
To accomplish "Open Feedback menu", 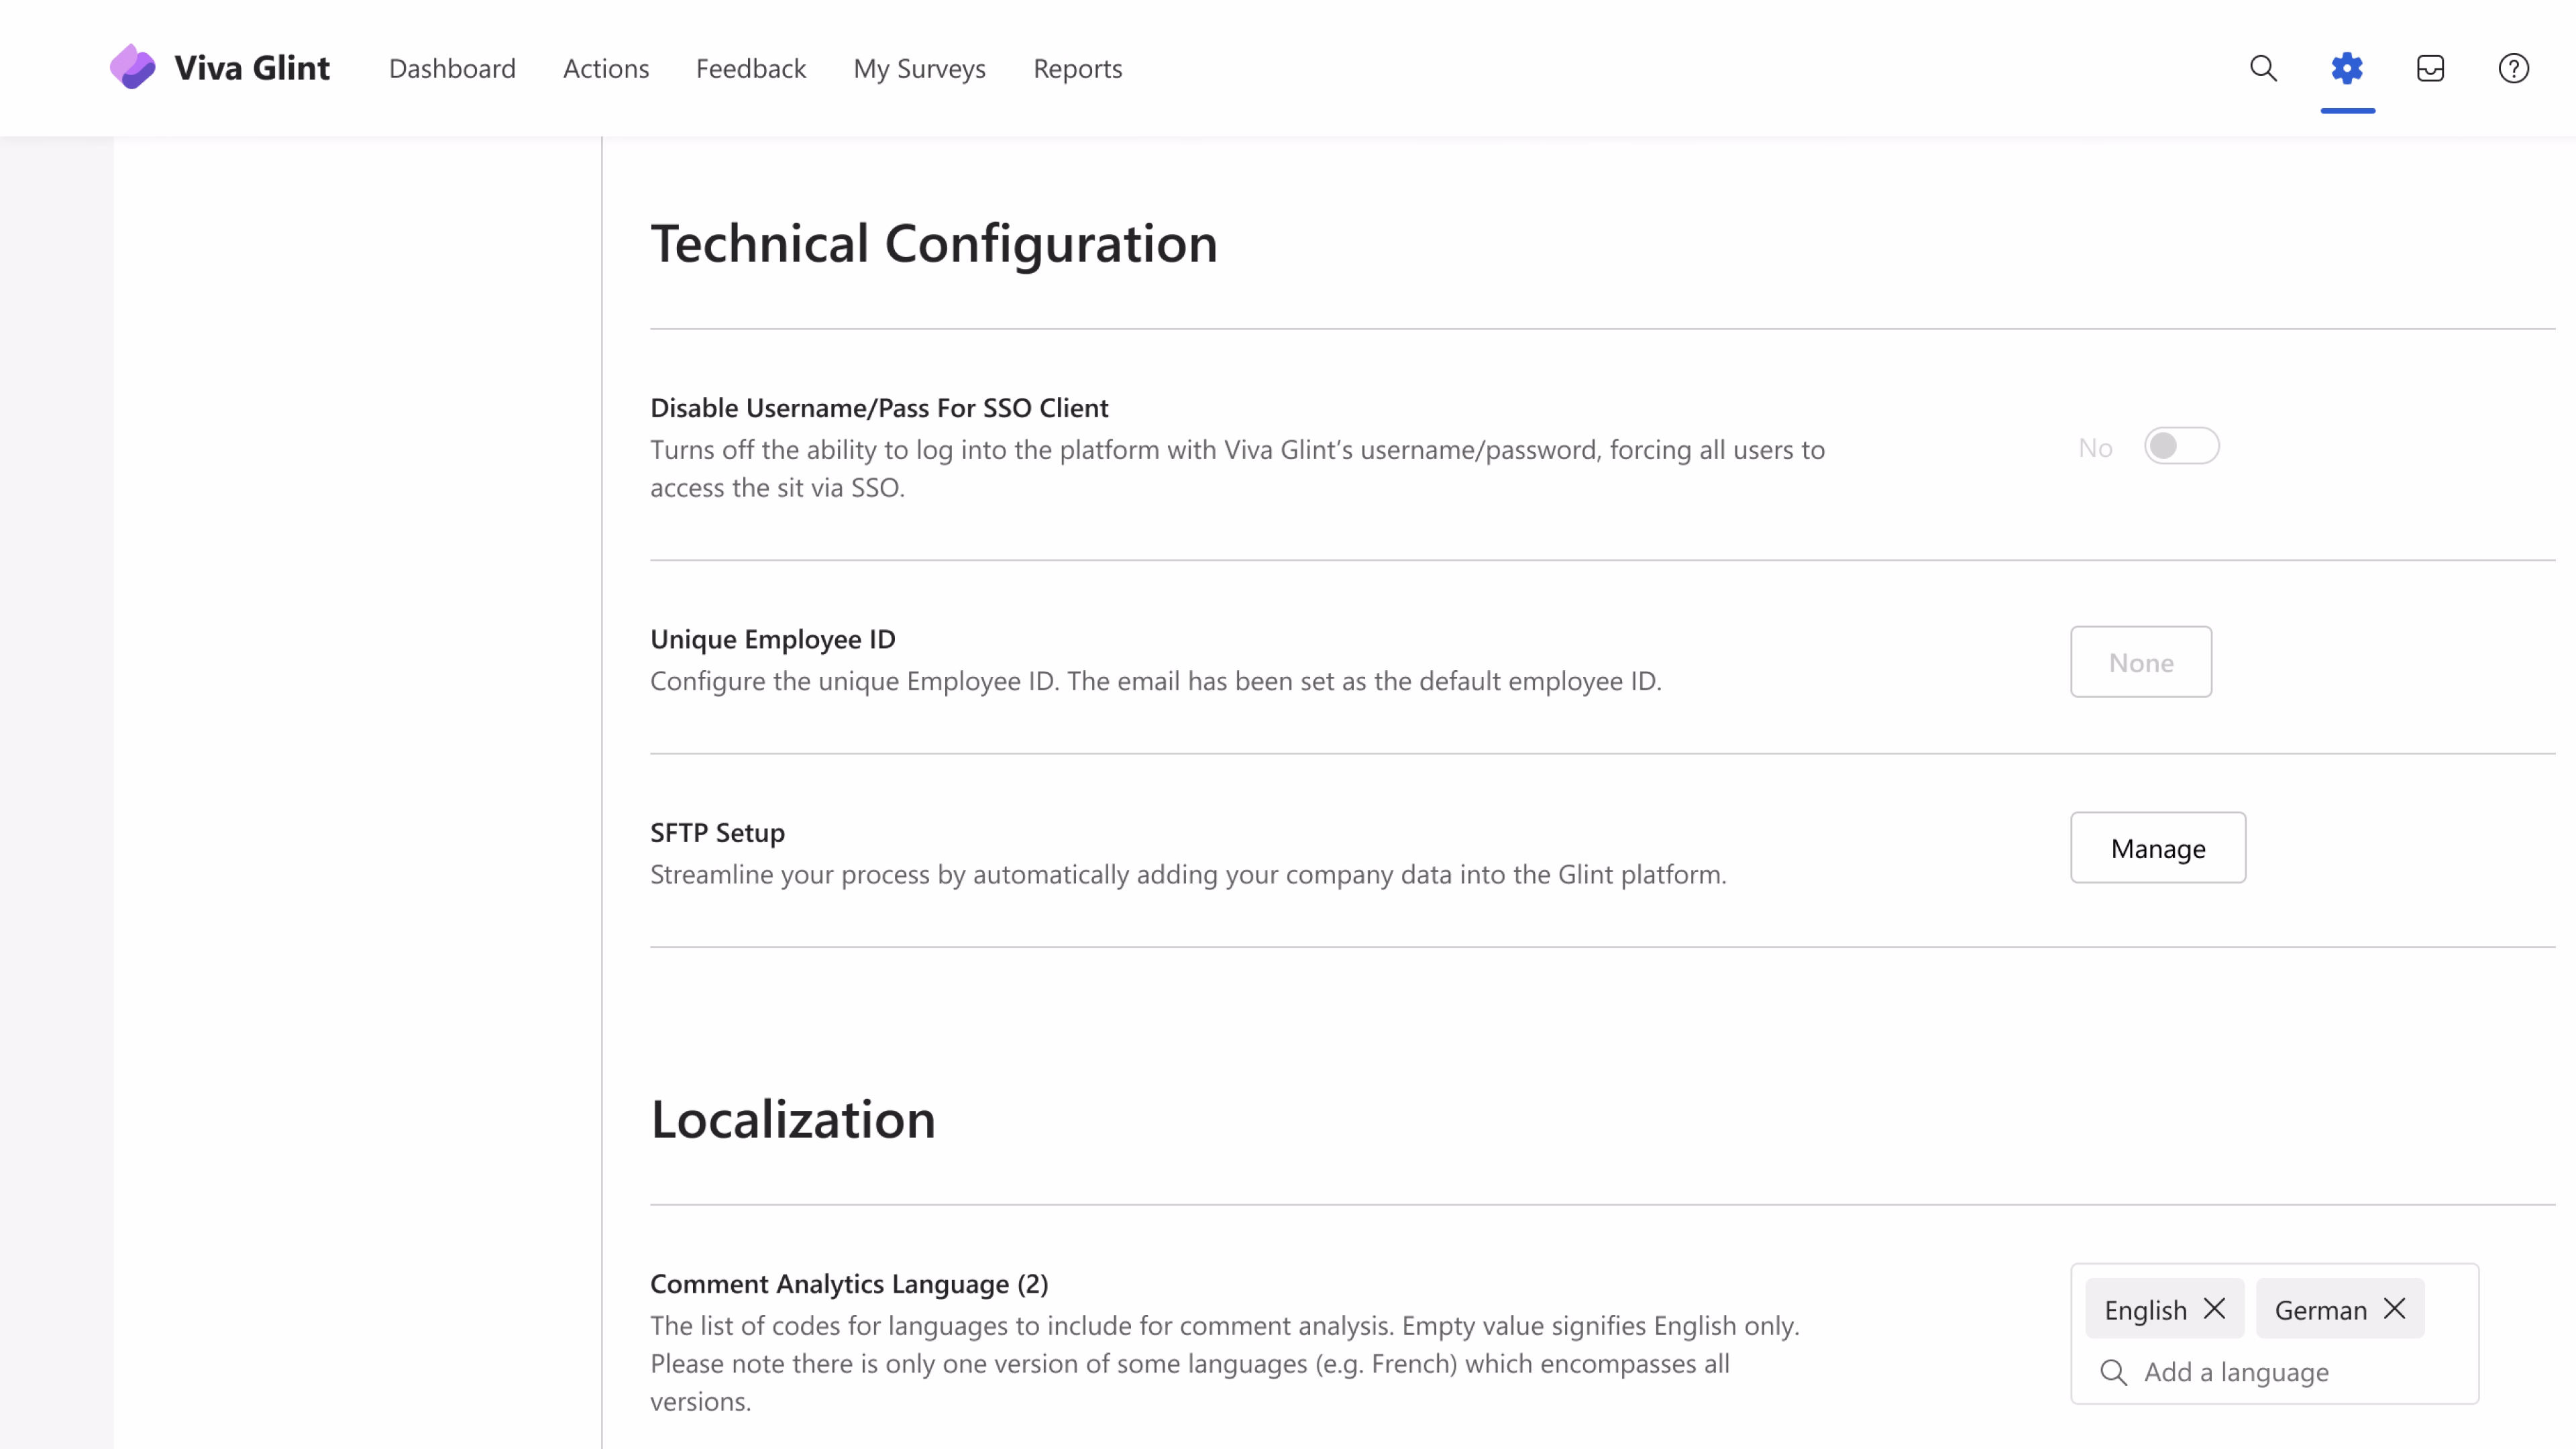I will click(751, 68).
